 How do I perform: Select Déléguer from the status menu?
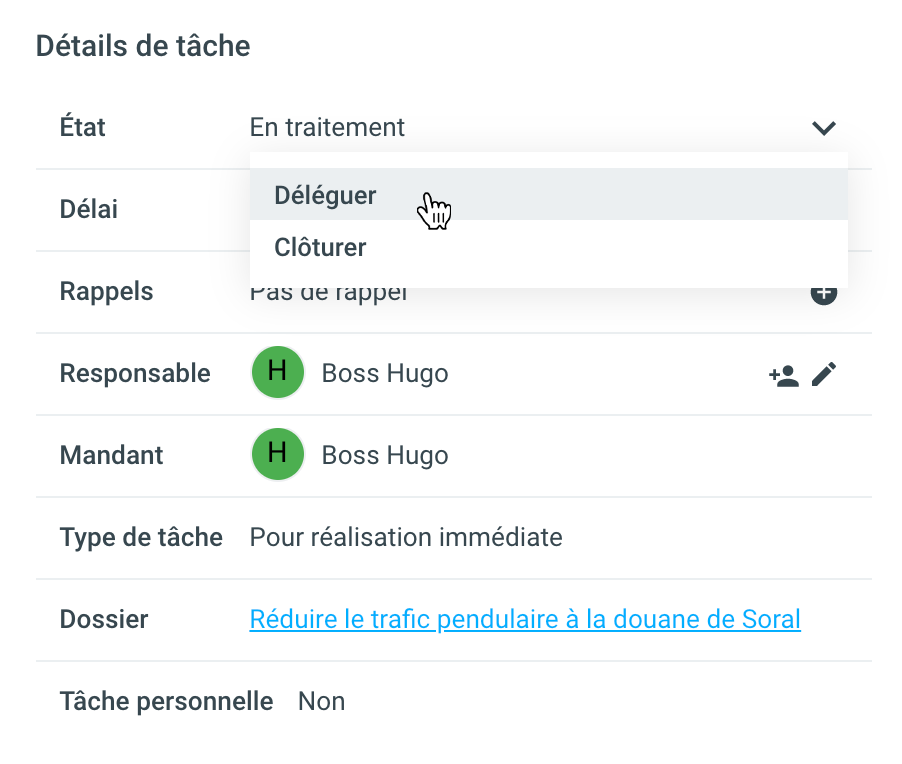click(325, 195)
